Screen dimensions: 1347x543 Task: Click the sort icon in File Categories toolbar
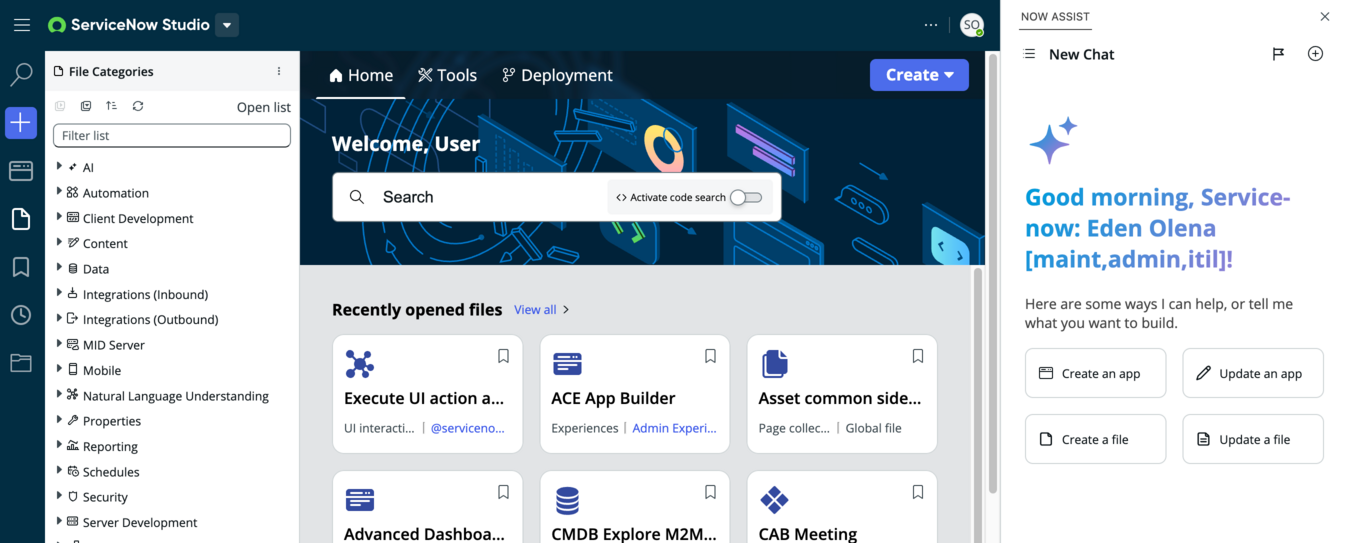[x=111, y=106]
